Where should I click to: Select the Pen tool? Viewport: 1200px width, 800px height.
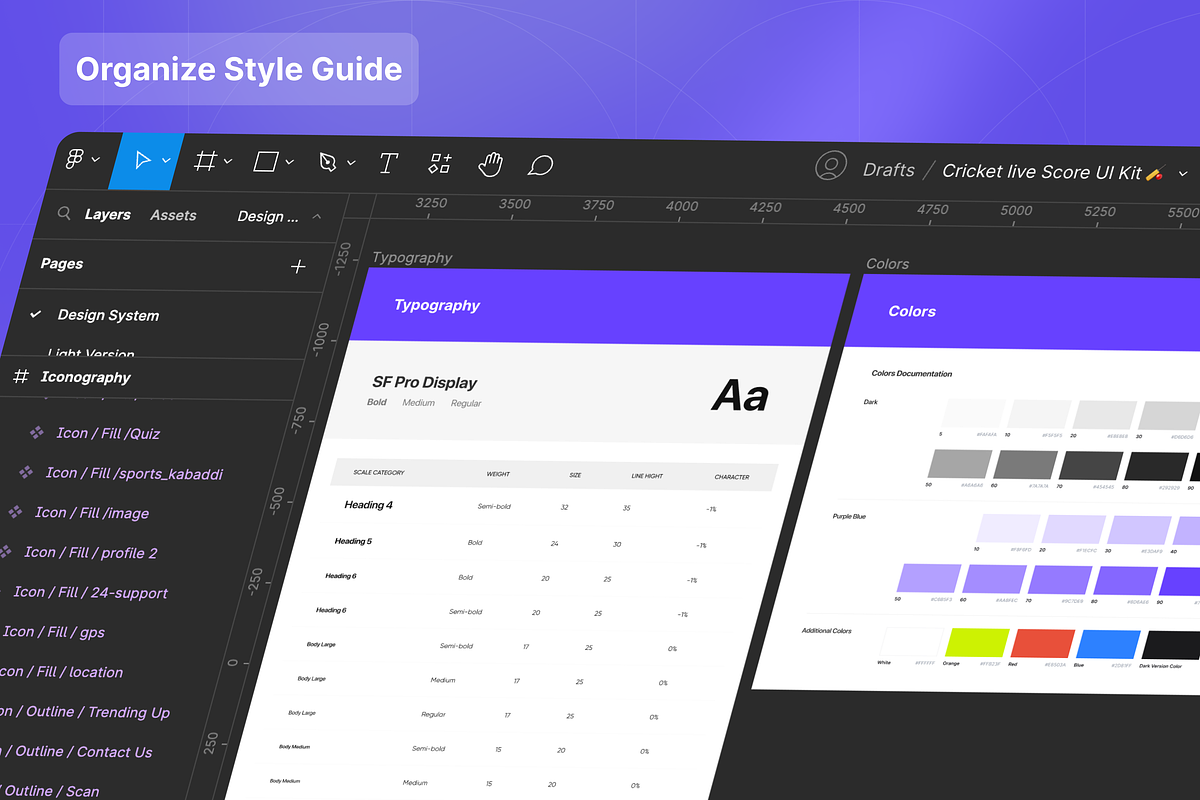point(328,162)
